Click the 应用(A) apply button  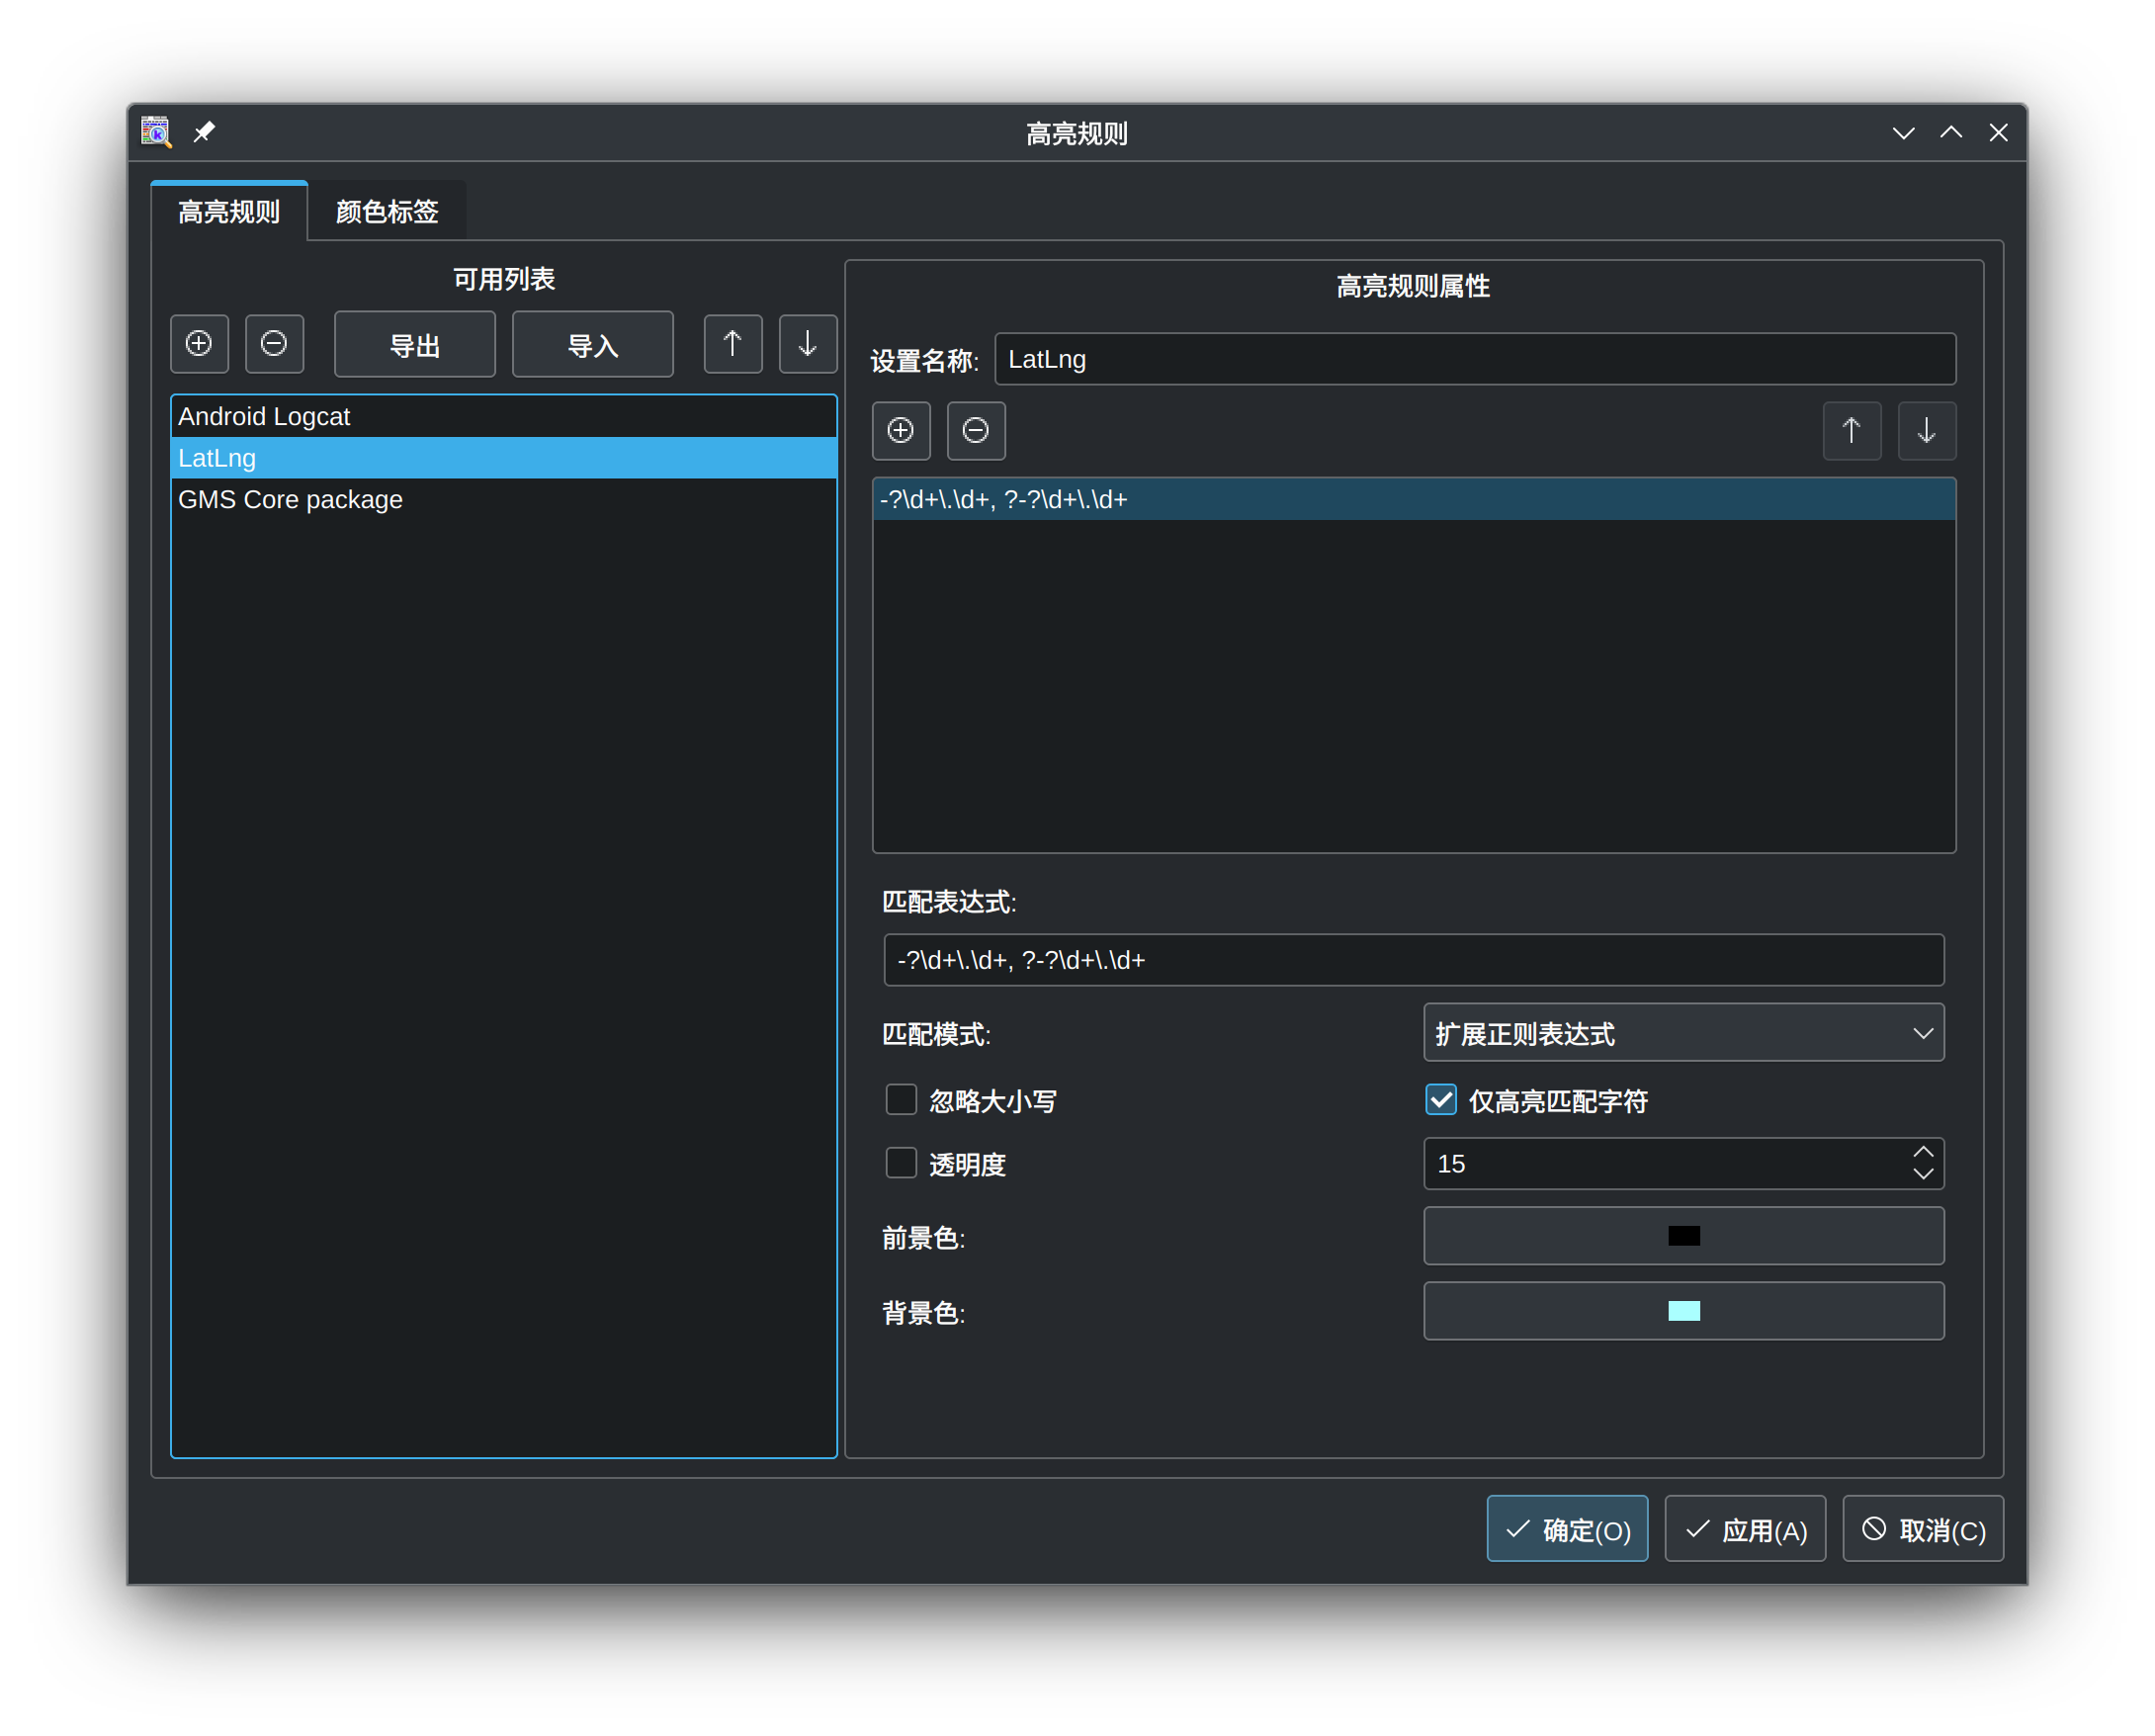[1746, 1530]
